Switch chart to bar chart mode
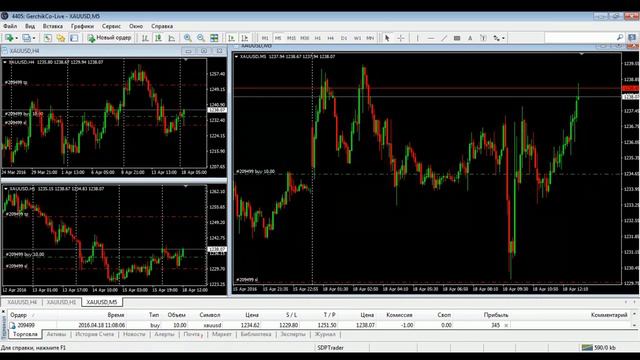Screen dimensions: 640x360 [x=145, y=38]
